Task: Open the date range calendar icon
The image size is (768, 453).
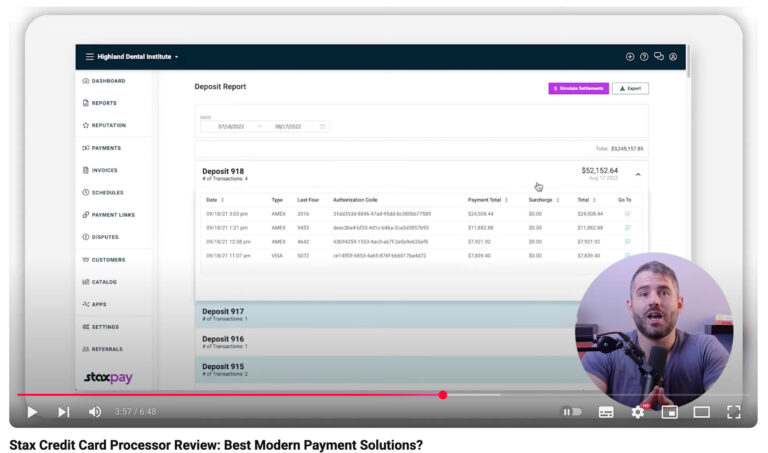Action: pyautogui.click(x=323, y=126)
